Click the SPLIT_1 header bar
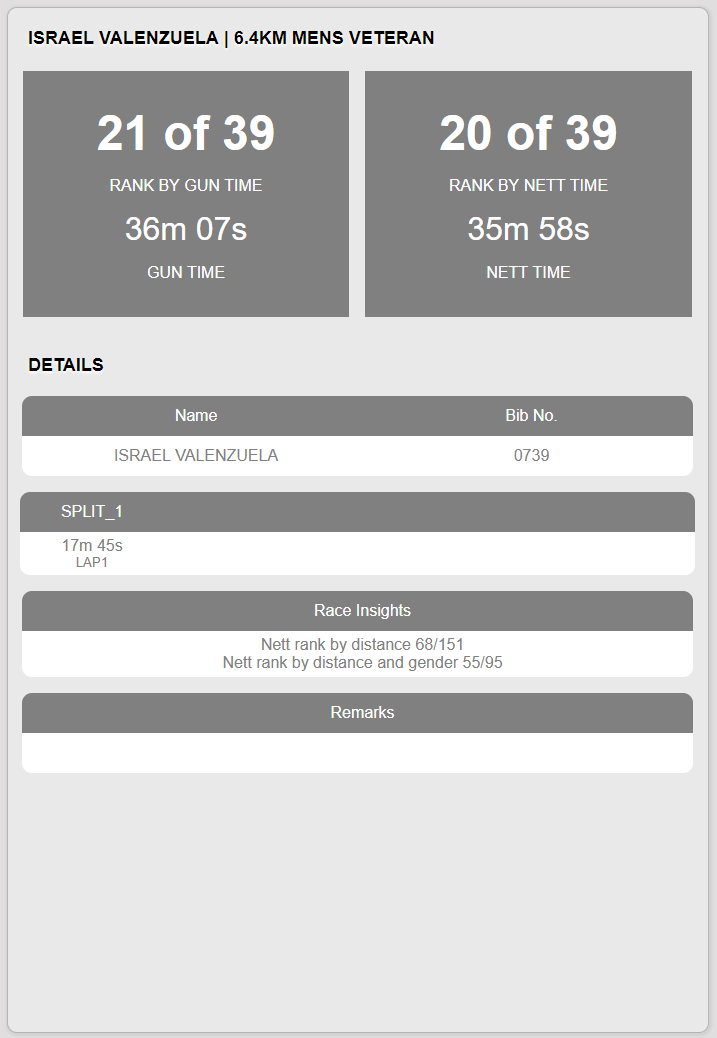The image size is (717, 1038). pyautogui.click(x=358, y=512)
